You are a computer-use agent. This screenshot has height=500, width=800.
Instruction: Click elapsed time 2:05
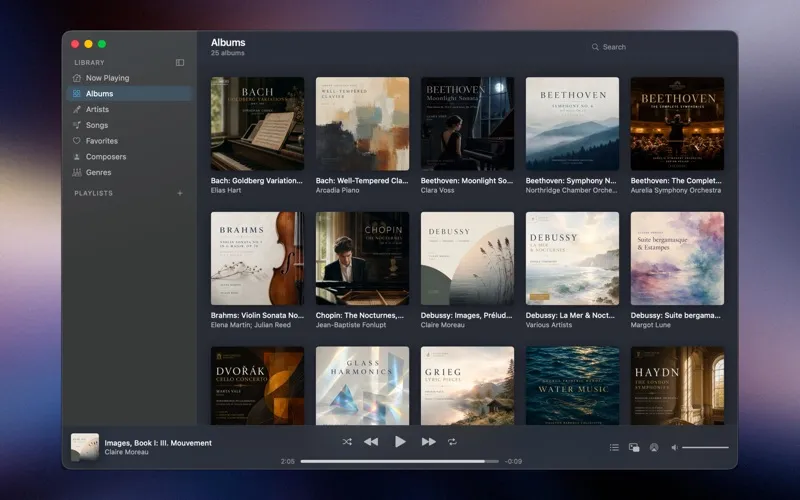pos(288,461)
